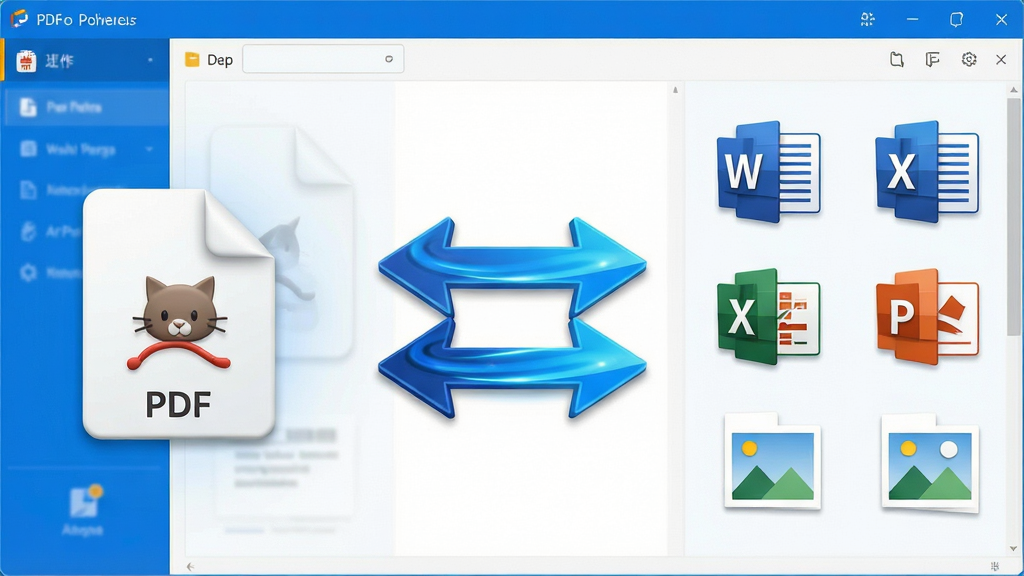The width and height of the screenshot is (1024, 576).
Task: Open the dropdown in the Dep field
Action: tap(389, 59)
